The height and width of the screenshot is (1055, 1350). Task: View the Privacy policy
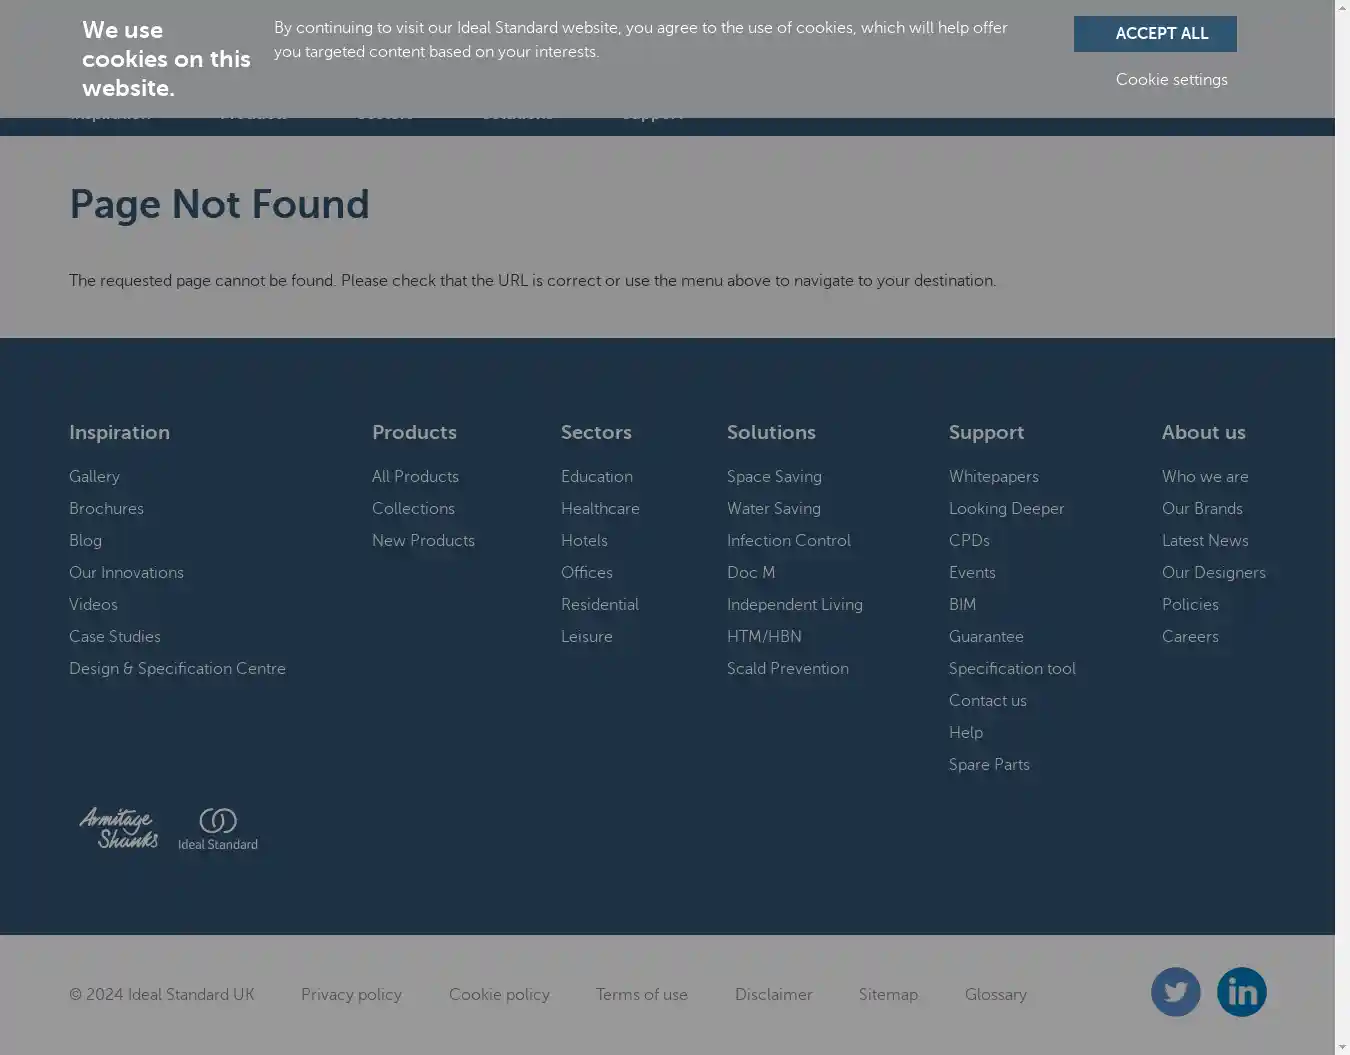tap(351, 995)
